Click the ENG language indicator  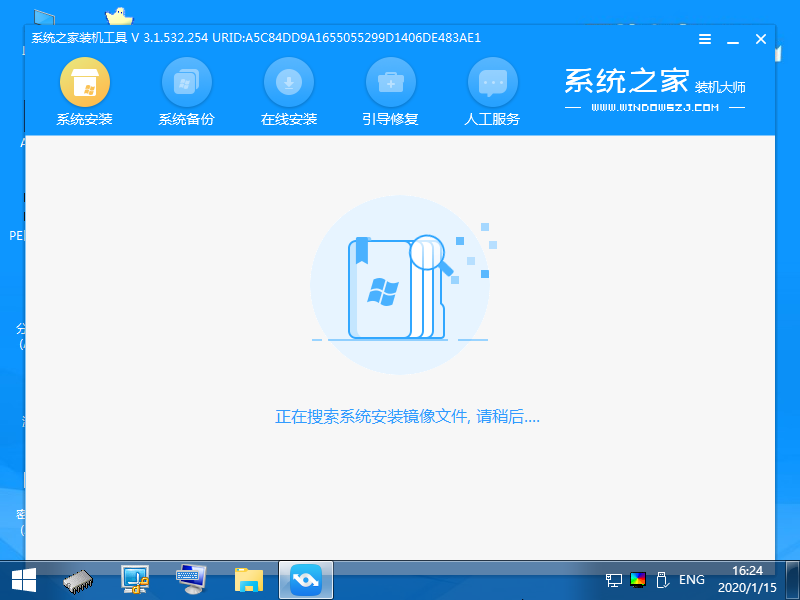pos(692,580)
